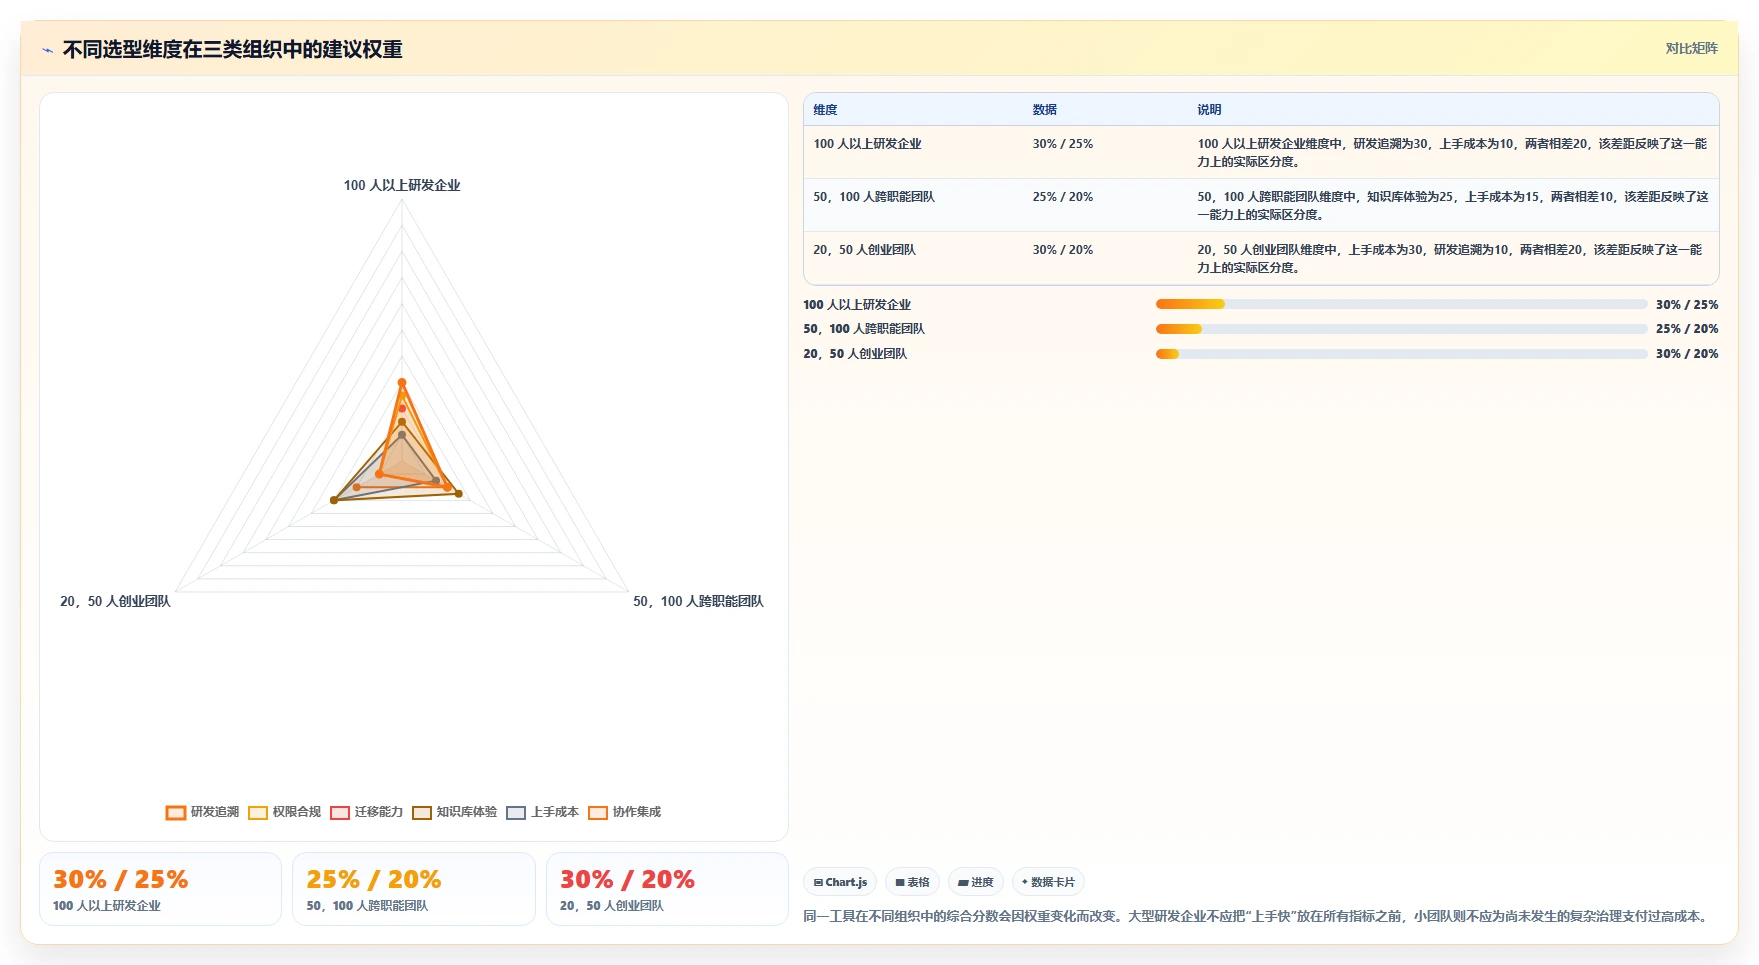Click description text of 50，100 人跨职能团队 row
This screenshot has width=1759, height=965.
(1452, 206)
